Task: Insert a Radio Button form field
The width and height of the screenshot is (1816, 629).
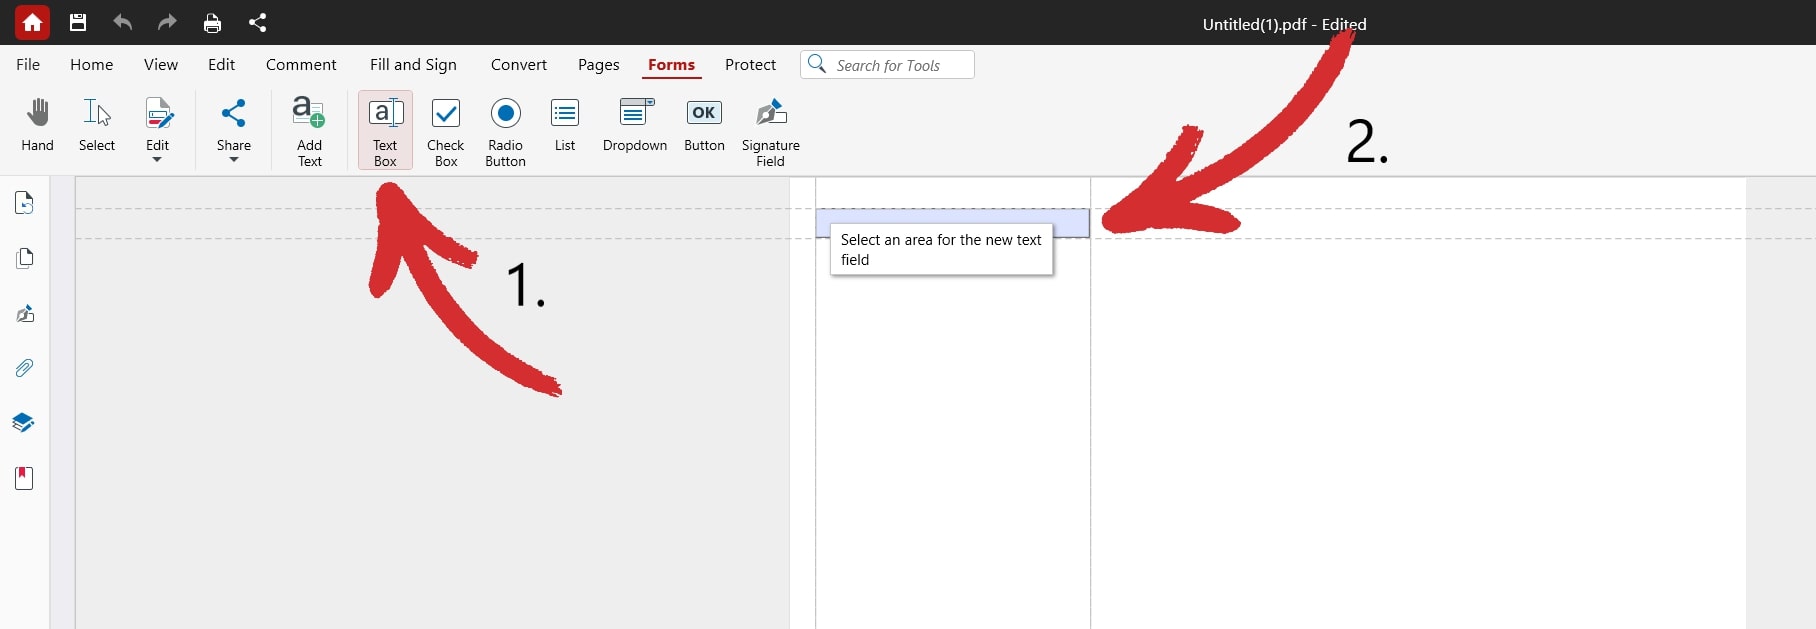Action: [505, 130]
